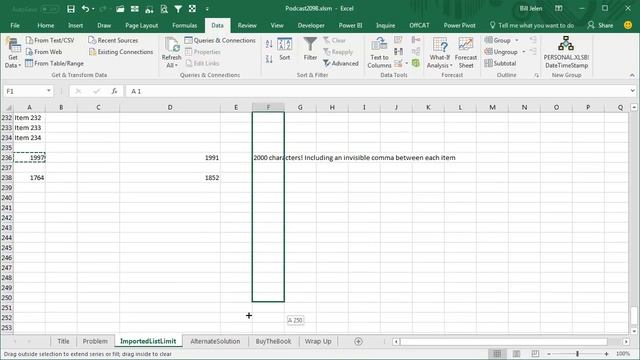
Task: Click the Relationships icon in Data Tools
Action: (416, 51)
